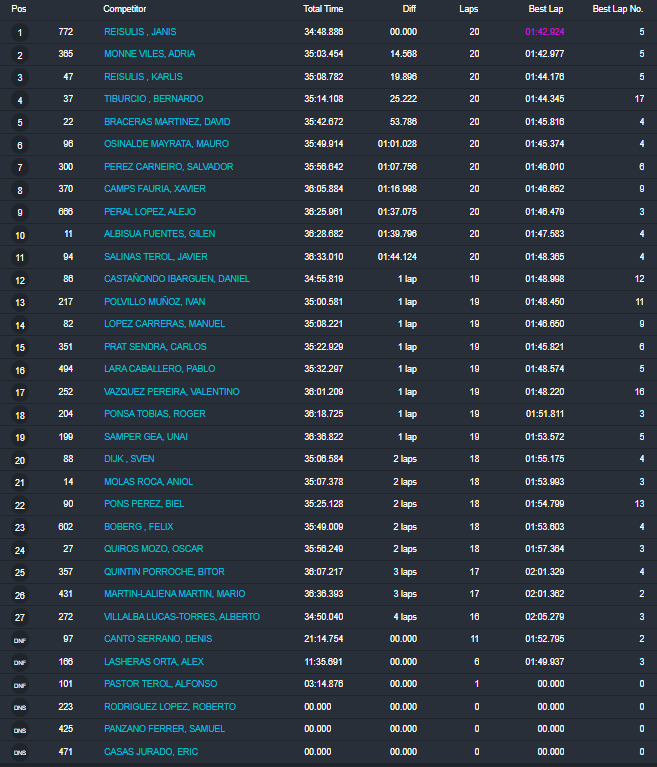The image size is (657, 767).
Task: Select competitor TIBURCIO, BERNARDO
Action: click(153, 99)
